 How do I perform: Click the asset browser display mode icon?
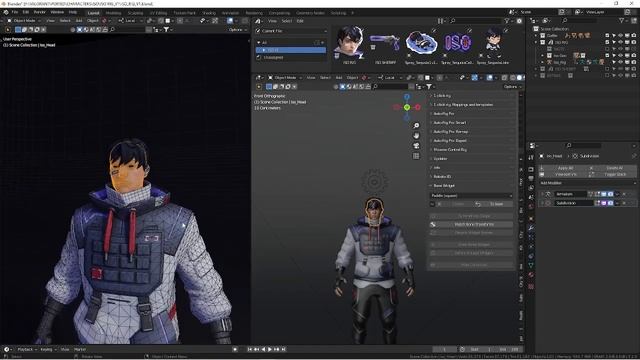440,21
